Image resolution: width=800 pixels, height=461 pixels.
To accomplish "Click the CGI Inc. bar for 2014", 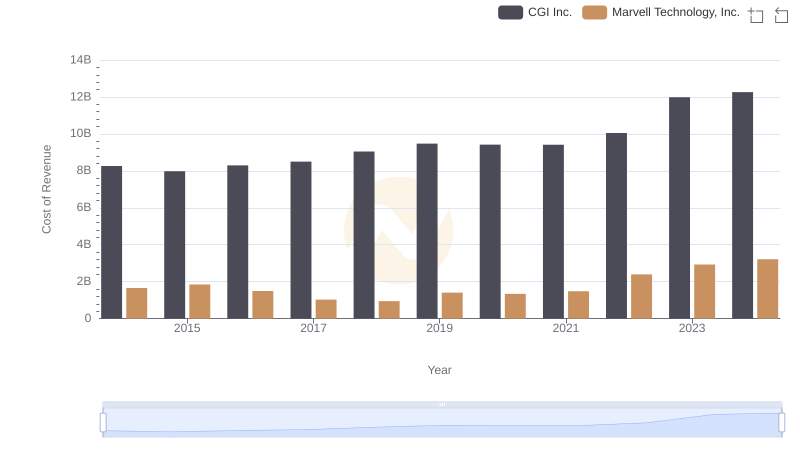I will [112, 242].
